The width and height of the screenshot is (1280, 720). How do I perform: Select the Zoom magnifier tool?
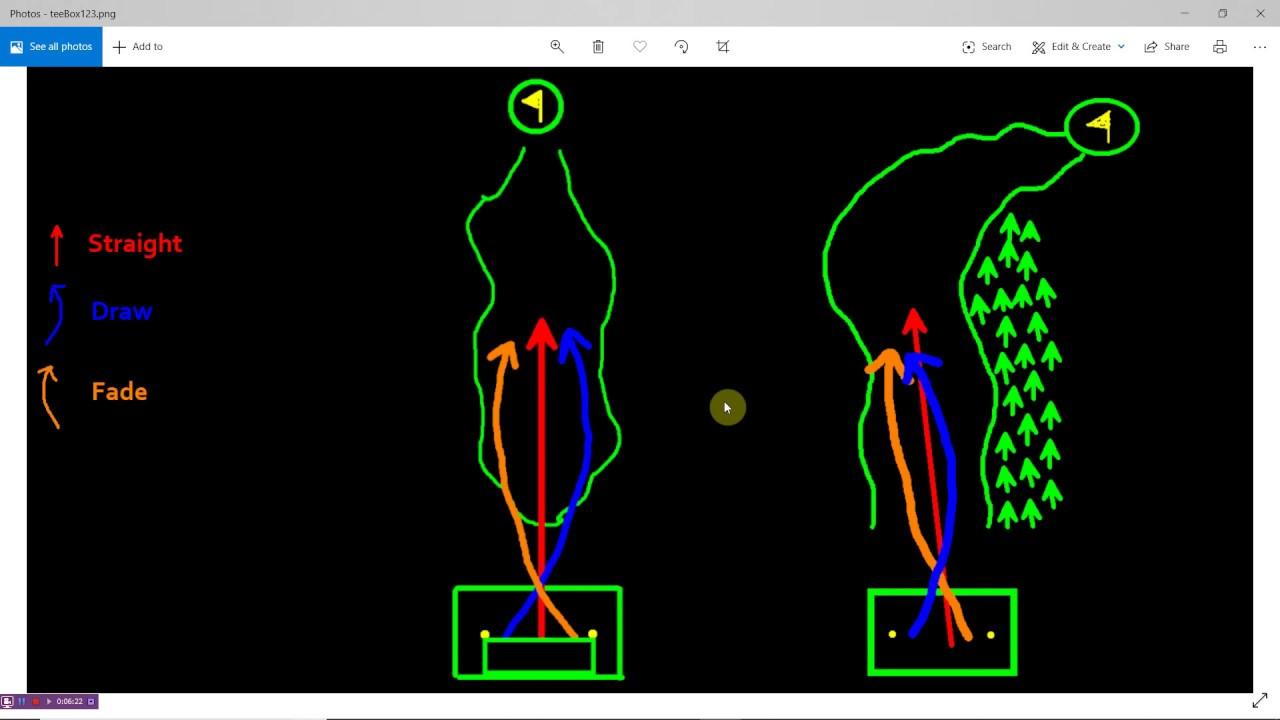(x=557, y=46)
